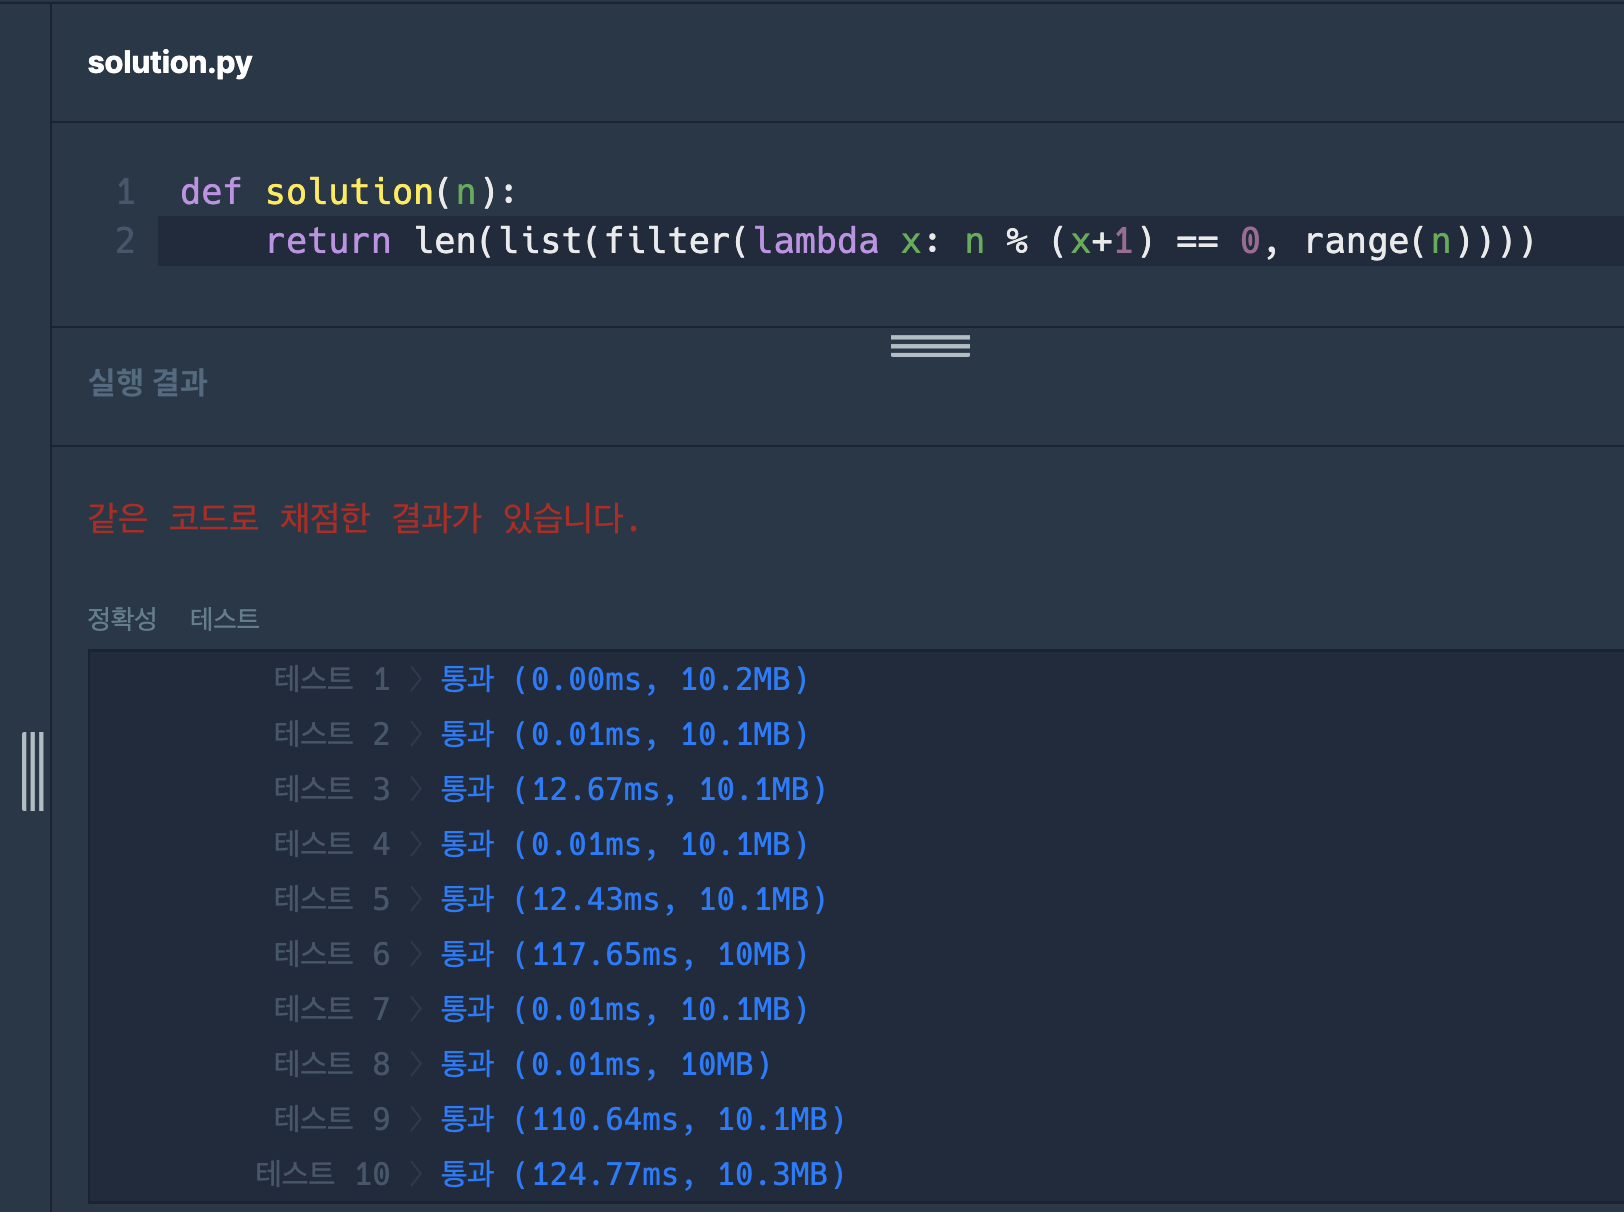Click the 정확성 테스트 heading

point(173,618)
